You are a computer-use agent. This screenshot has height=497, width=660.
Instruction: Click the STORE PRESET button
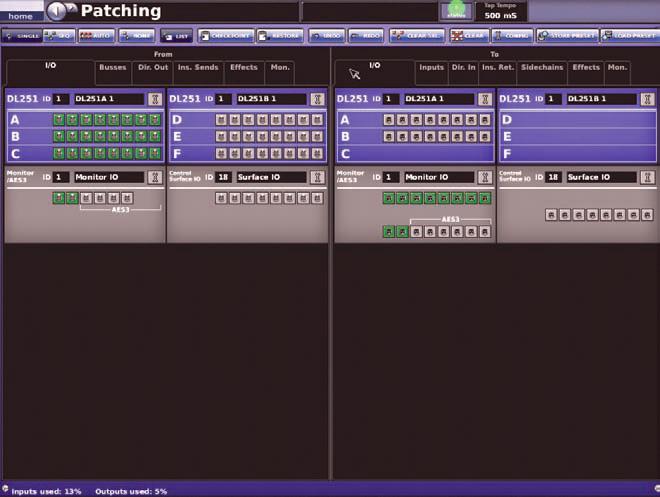click(x=567, y=36)
